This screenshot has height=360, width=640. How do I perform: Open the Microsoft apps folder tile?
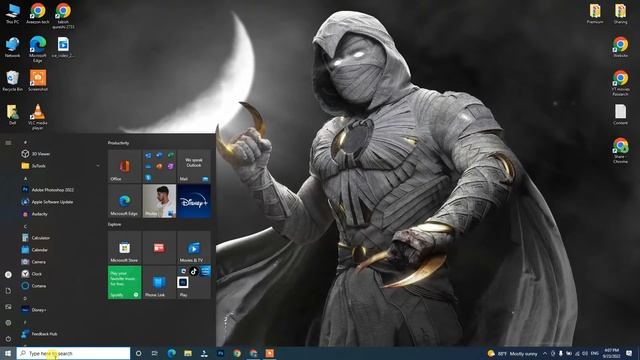(x=159, y=166)
